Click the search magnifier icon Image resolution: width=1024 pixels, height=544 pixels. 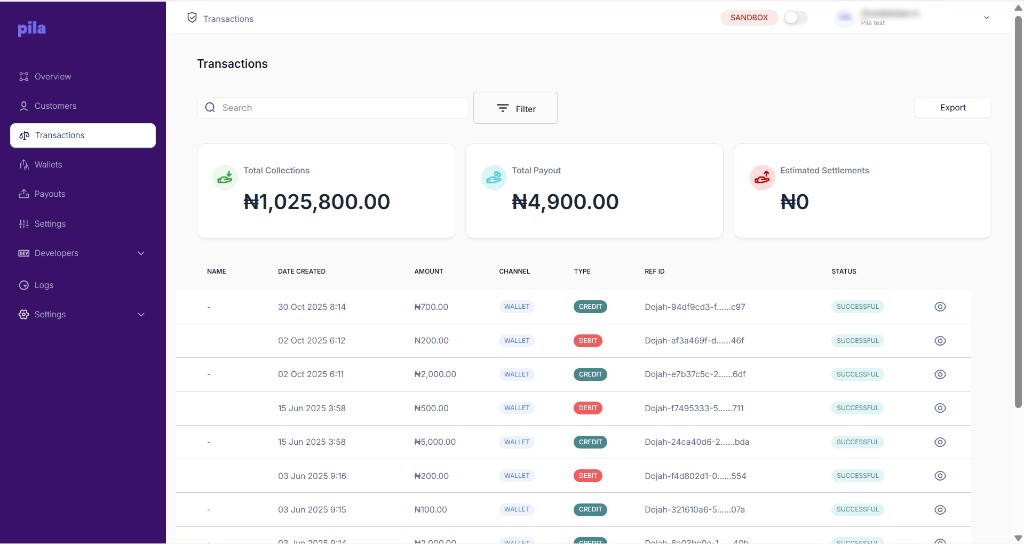point(210,108)
